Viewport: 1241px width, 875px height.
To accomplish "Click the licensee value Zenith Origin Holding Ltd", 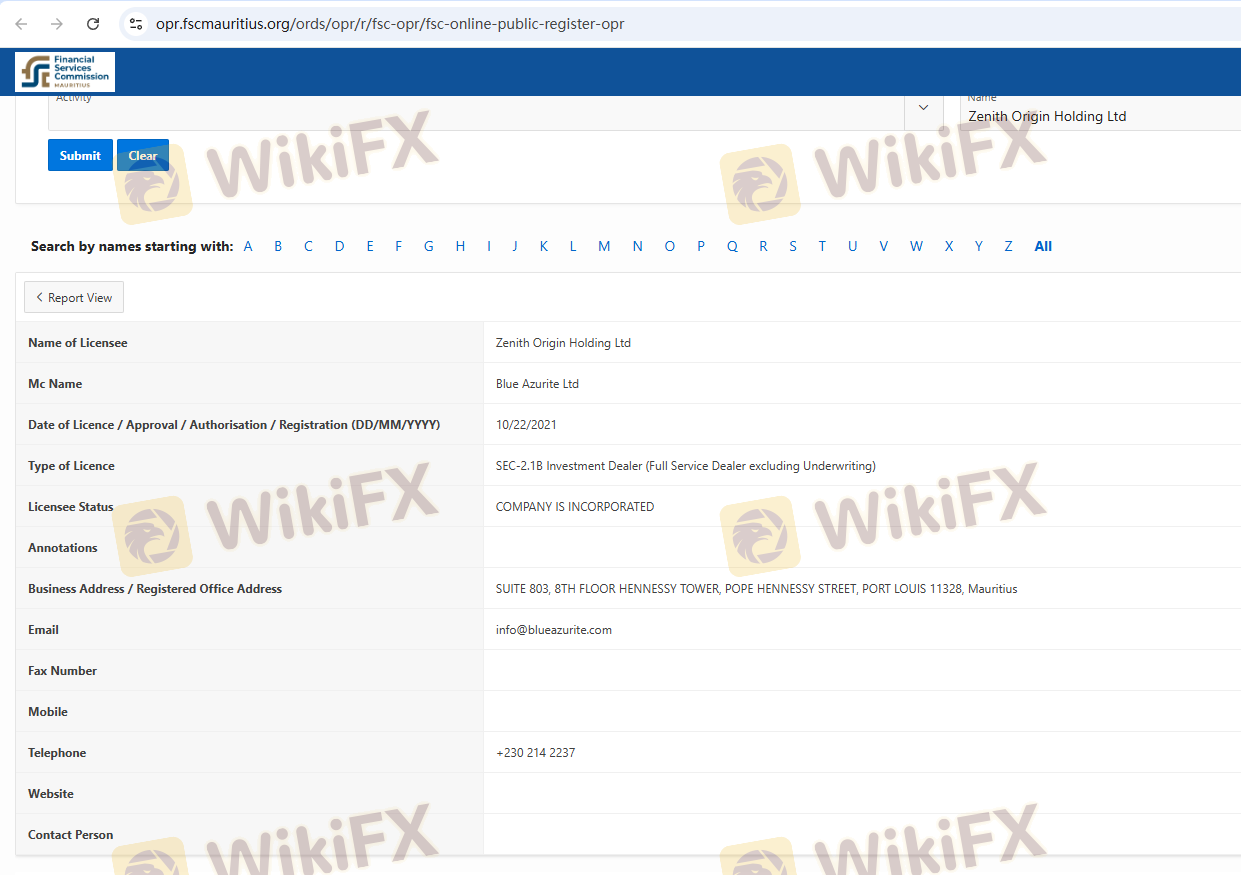I will tap(563, 343).
